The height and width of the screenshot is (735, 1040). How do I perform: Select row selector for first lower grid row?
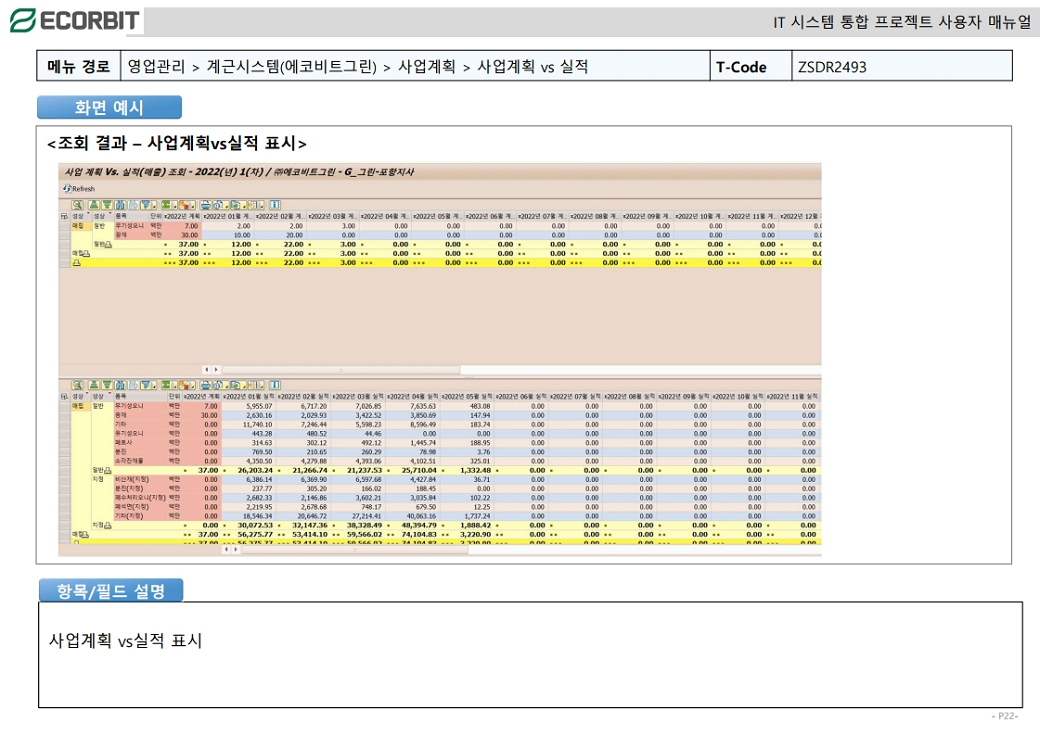coord(64,407)
